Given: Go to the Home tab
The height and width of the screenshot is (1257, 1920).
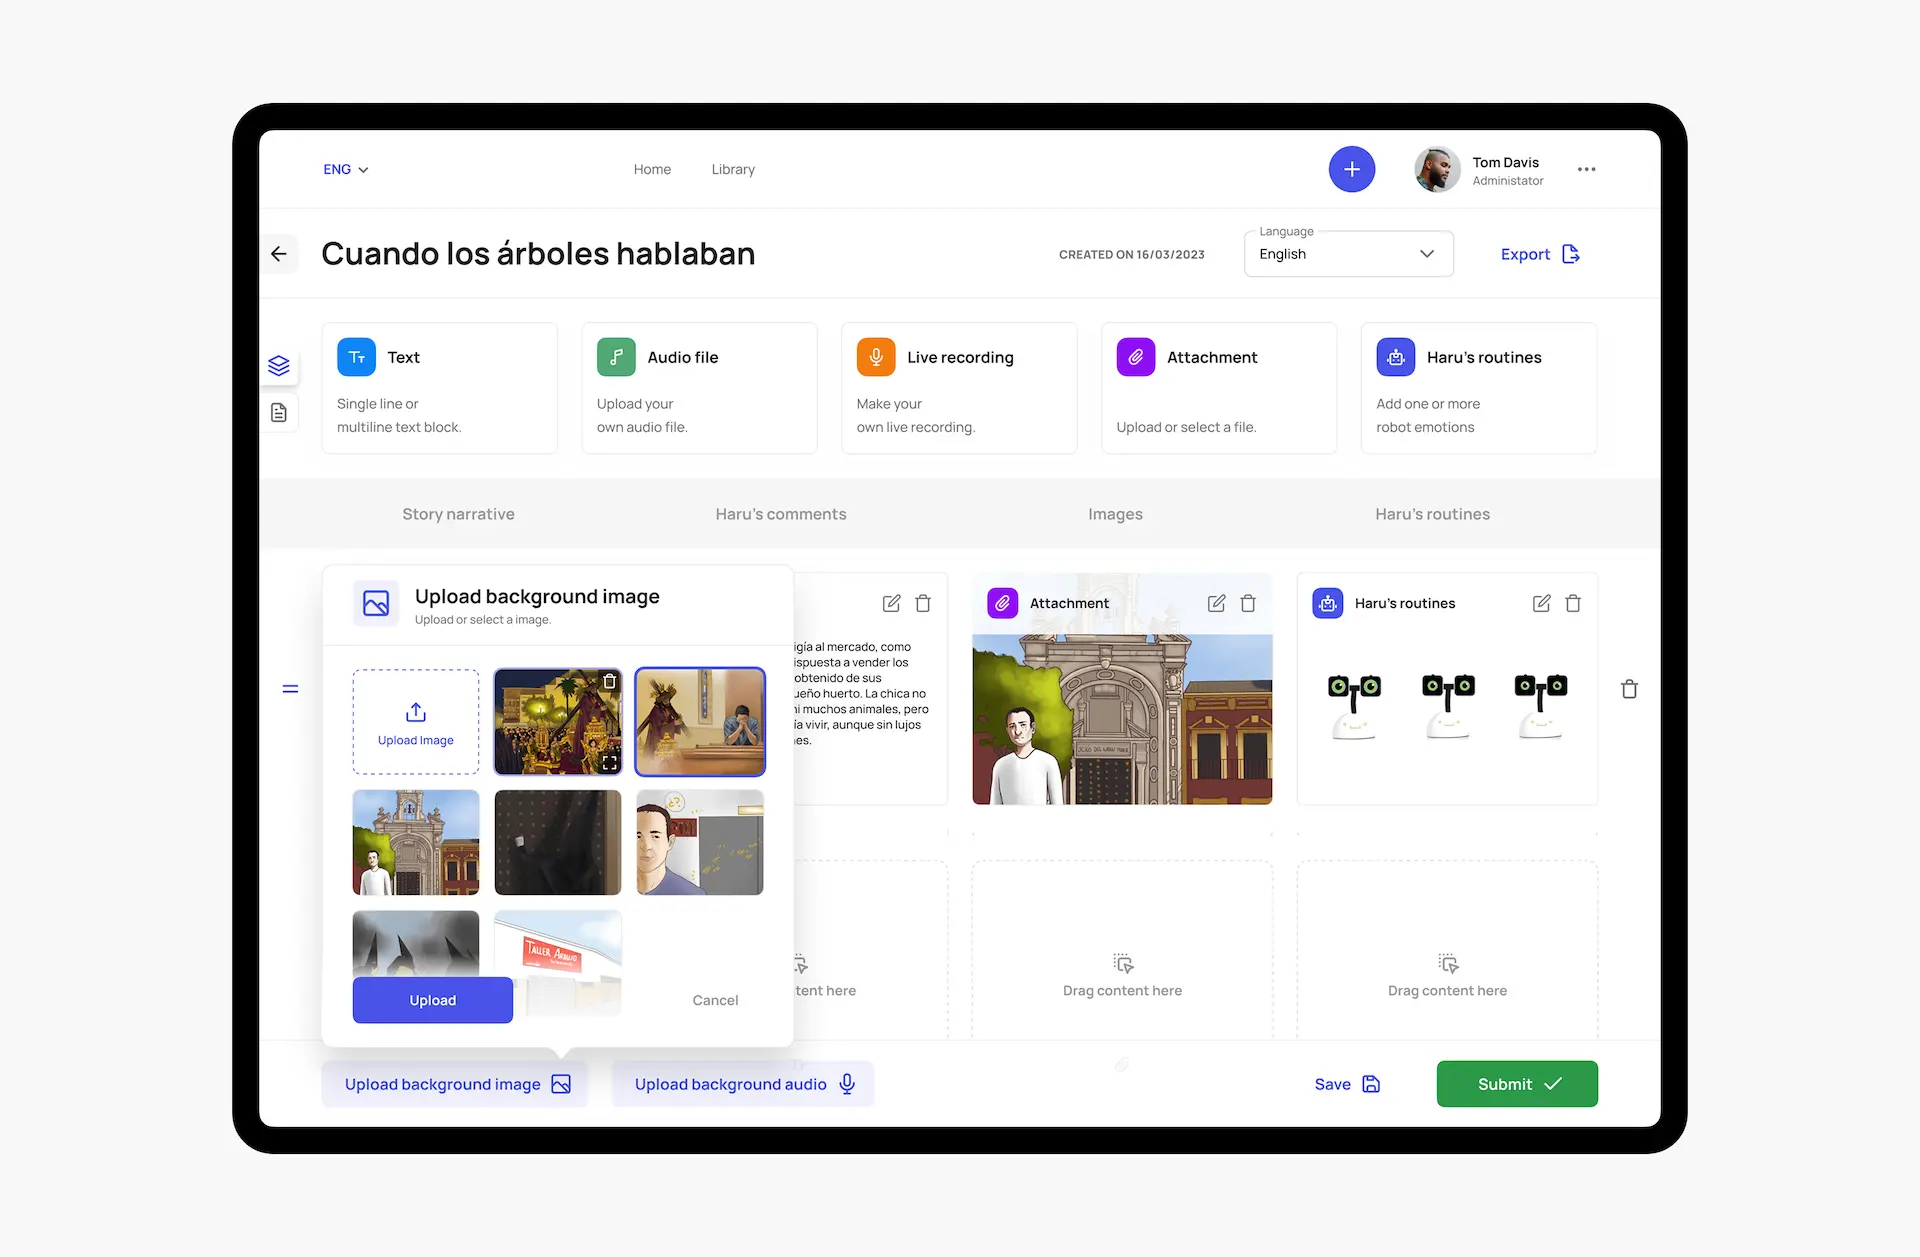Looking at the screenshot, I should [652, 170].
